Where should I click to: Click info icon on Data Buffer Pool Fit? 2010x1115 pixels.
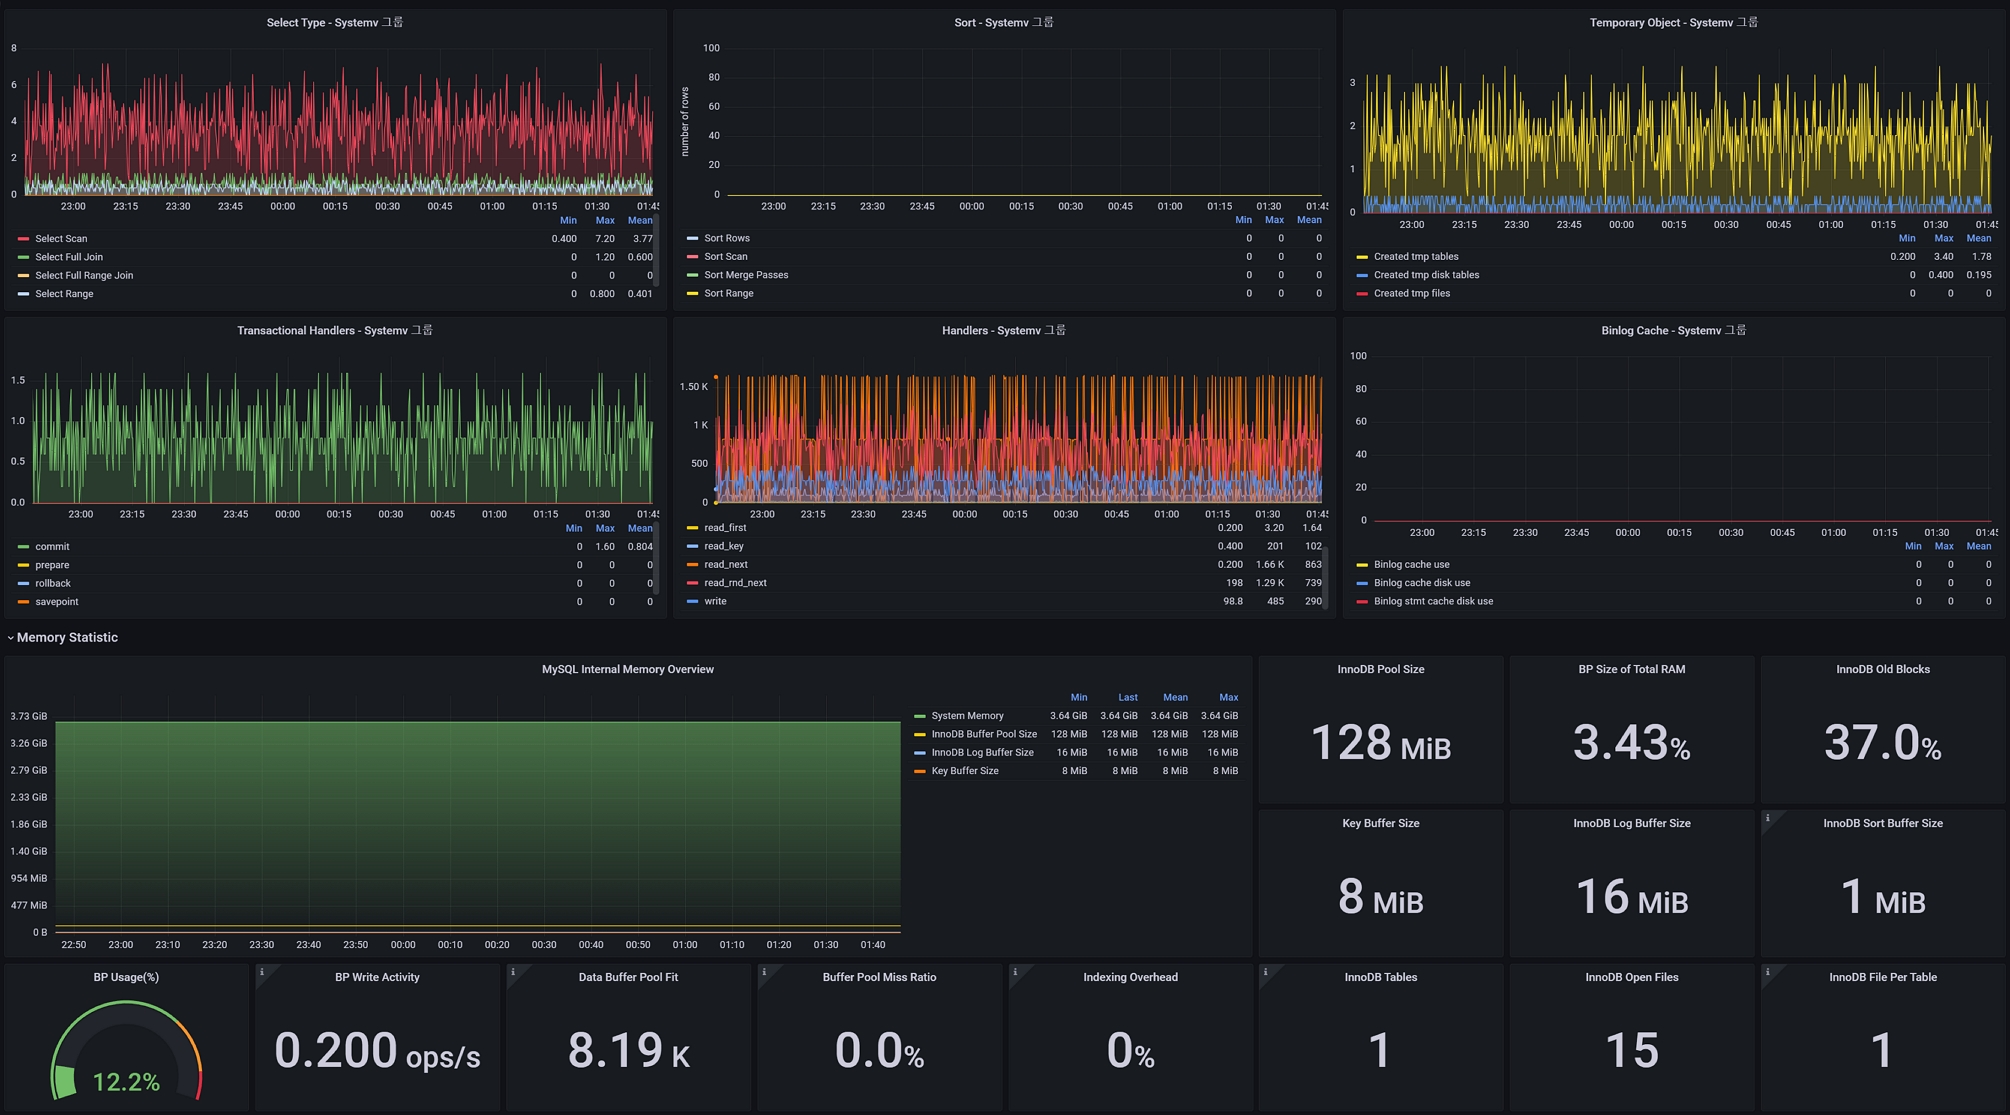click(x=513, y=972)
